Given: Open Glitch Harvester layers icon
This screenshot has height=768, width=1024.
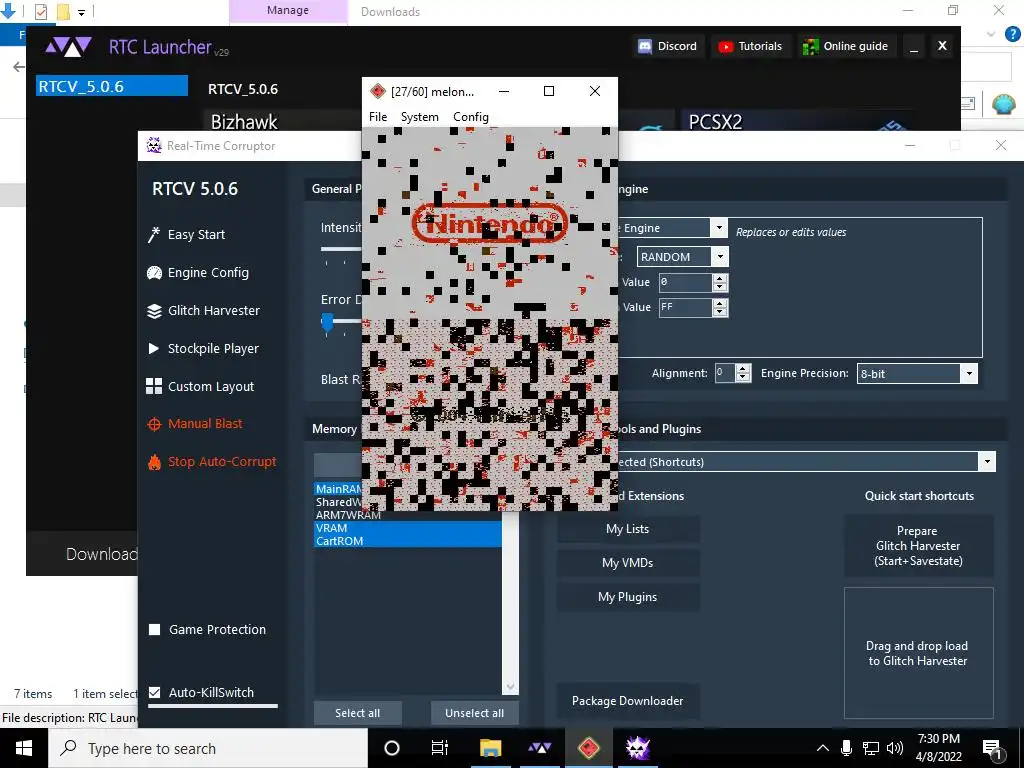Looking at the screenshot, I should pos(154,311).
